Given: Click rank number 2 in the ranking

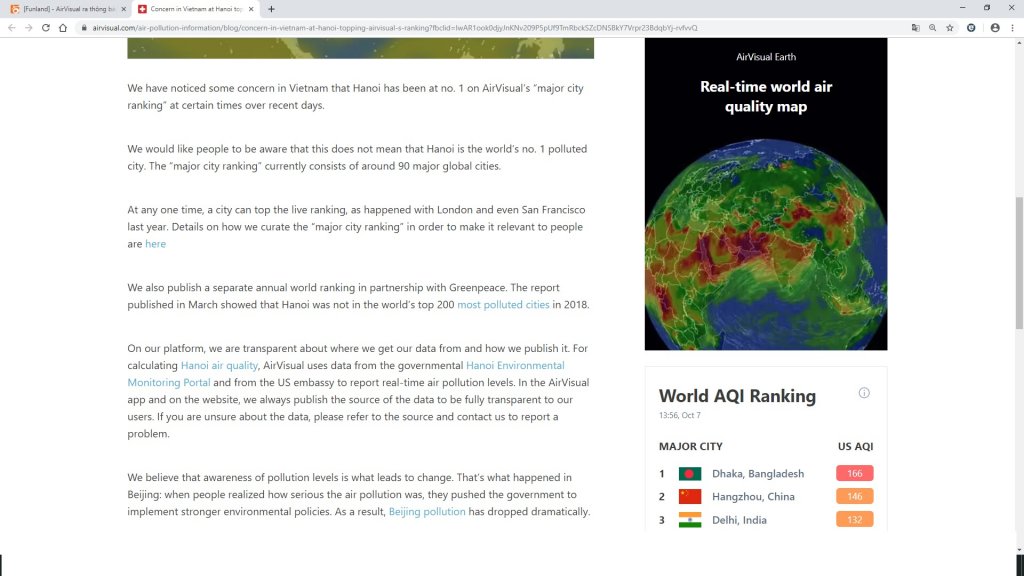Looking at the screenshot, I should tap(662, 496).
